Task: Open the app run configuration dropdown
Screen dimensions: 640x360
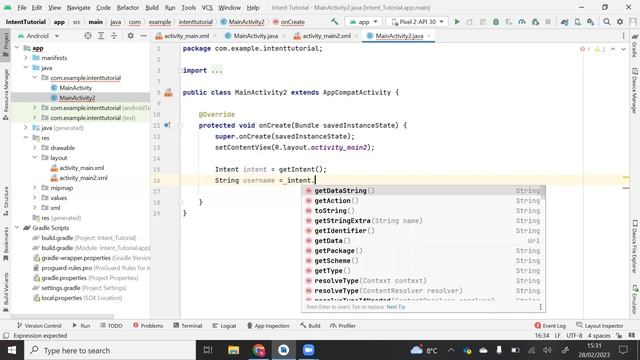Action: pos(363,22)
